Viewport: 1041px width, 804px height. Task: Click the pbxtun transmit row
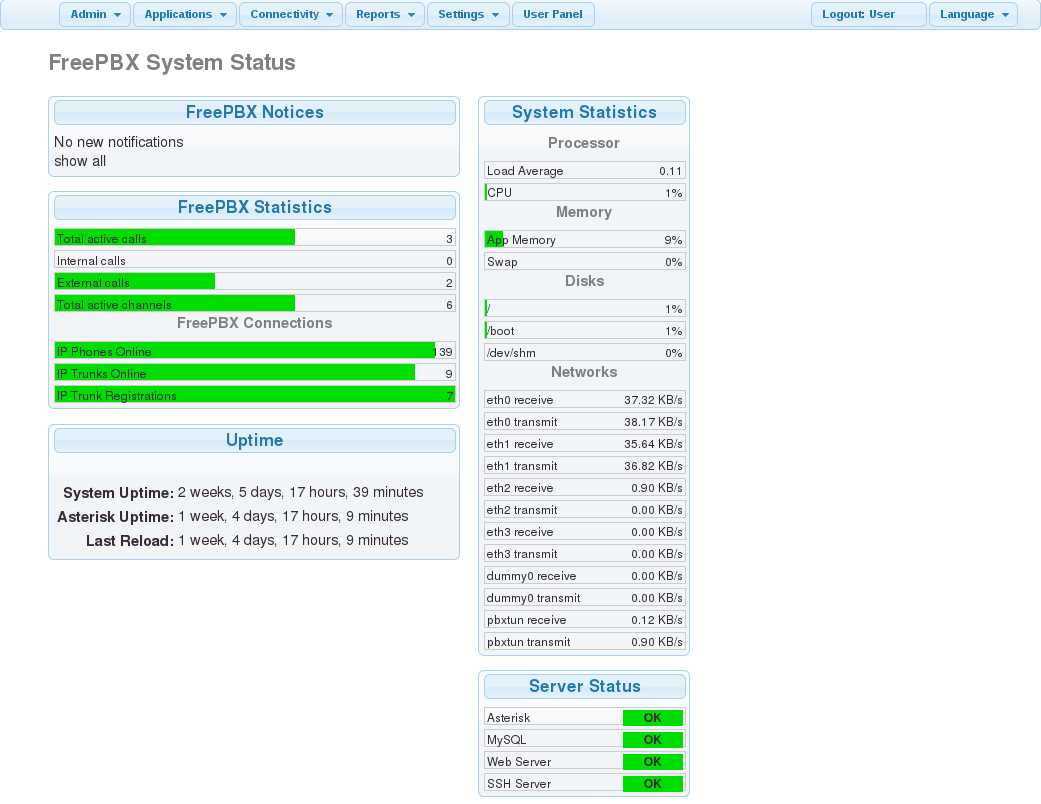coord(584,641)
